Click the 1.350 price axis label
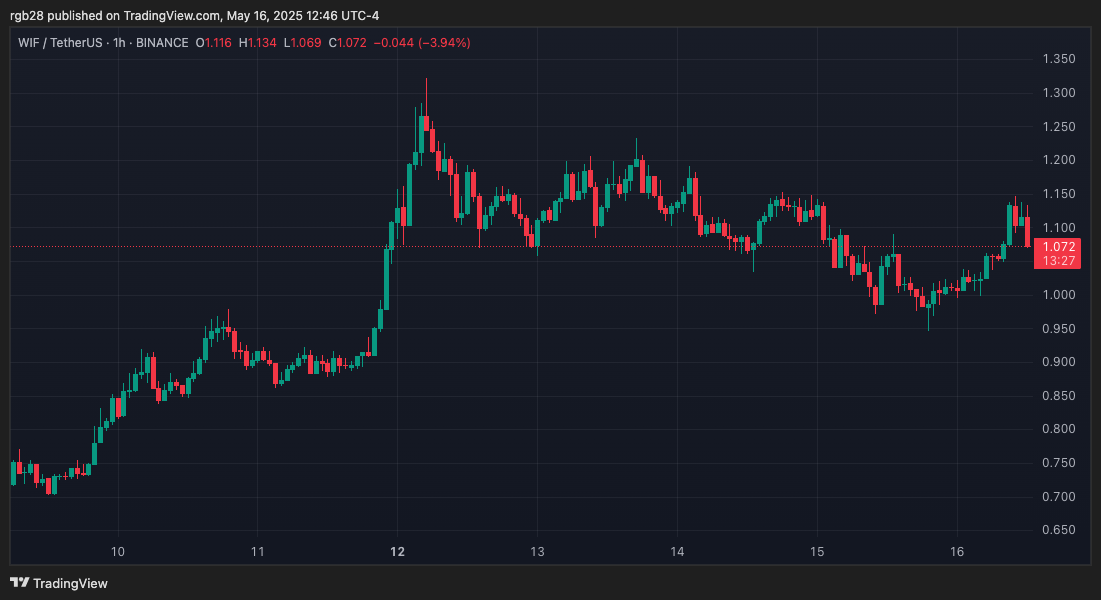The image size is (1101, 600). click(x=1059, y=59)
